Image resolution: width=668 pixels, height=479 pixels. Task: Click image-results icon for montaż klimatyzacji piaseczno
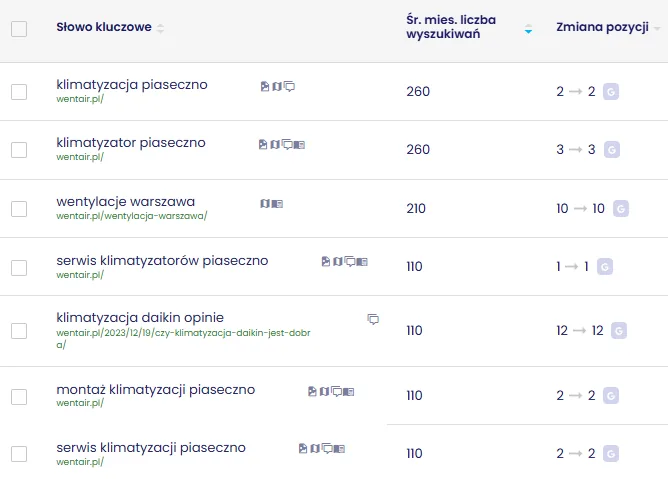click(x=312, y=391)
